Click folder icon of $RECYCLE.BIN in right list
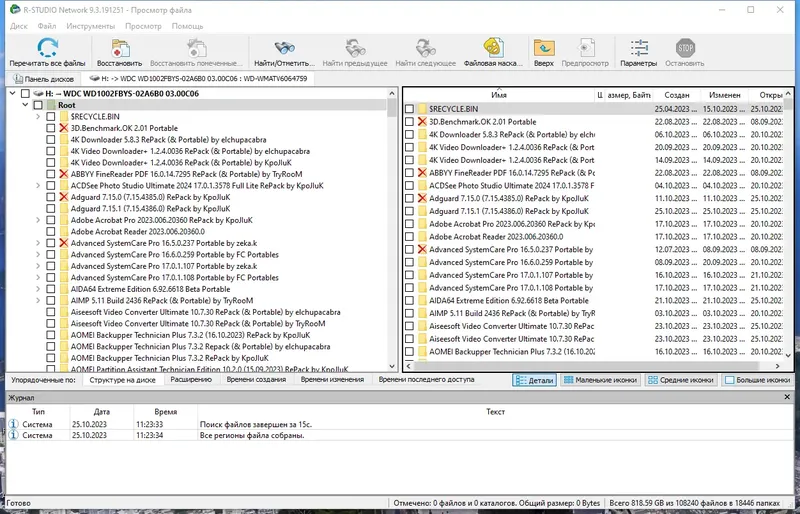Viewport: 800px width, 514px height. 422,109
